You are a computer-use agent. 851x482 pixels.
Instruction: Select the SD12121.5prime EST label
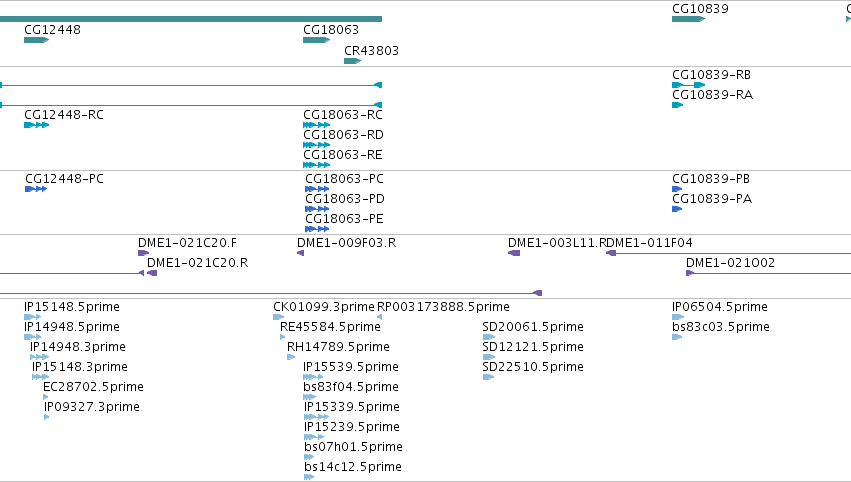coord(533,347)
